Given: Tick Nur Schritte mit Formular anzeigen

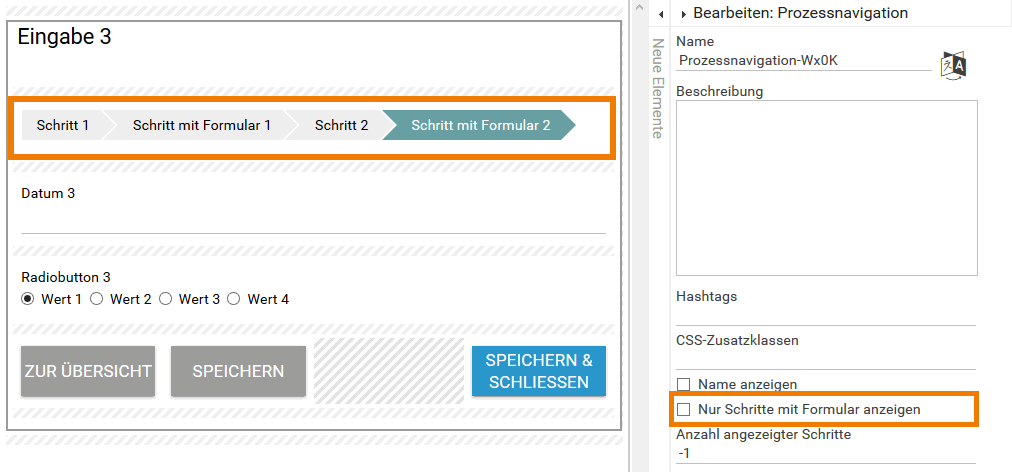Looking at the screenshot, I should pyautogui.click(x=684, y=409).
